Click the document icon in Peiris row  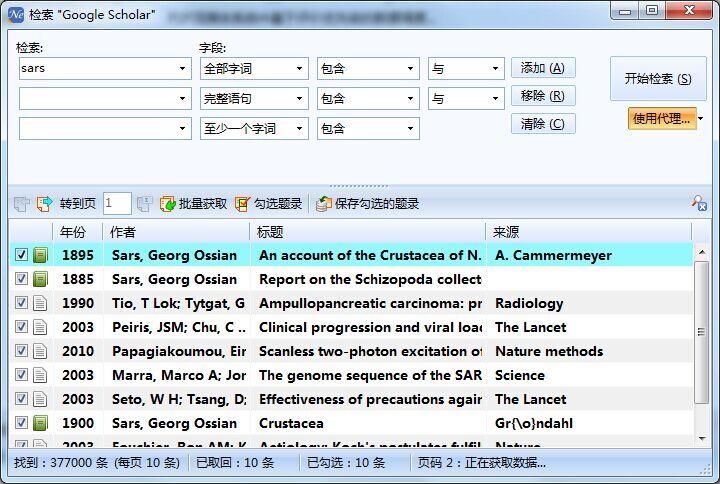tap(40, 327)
